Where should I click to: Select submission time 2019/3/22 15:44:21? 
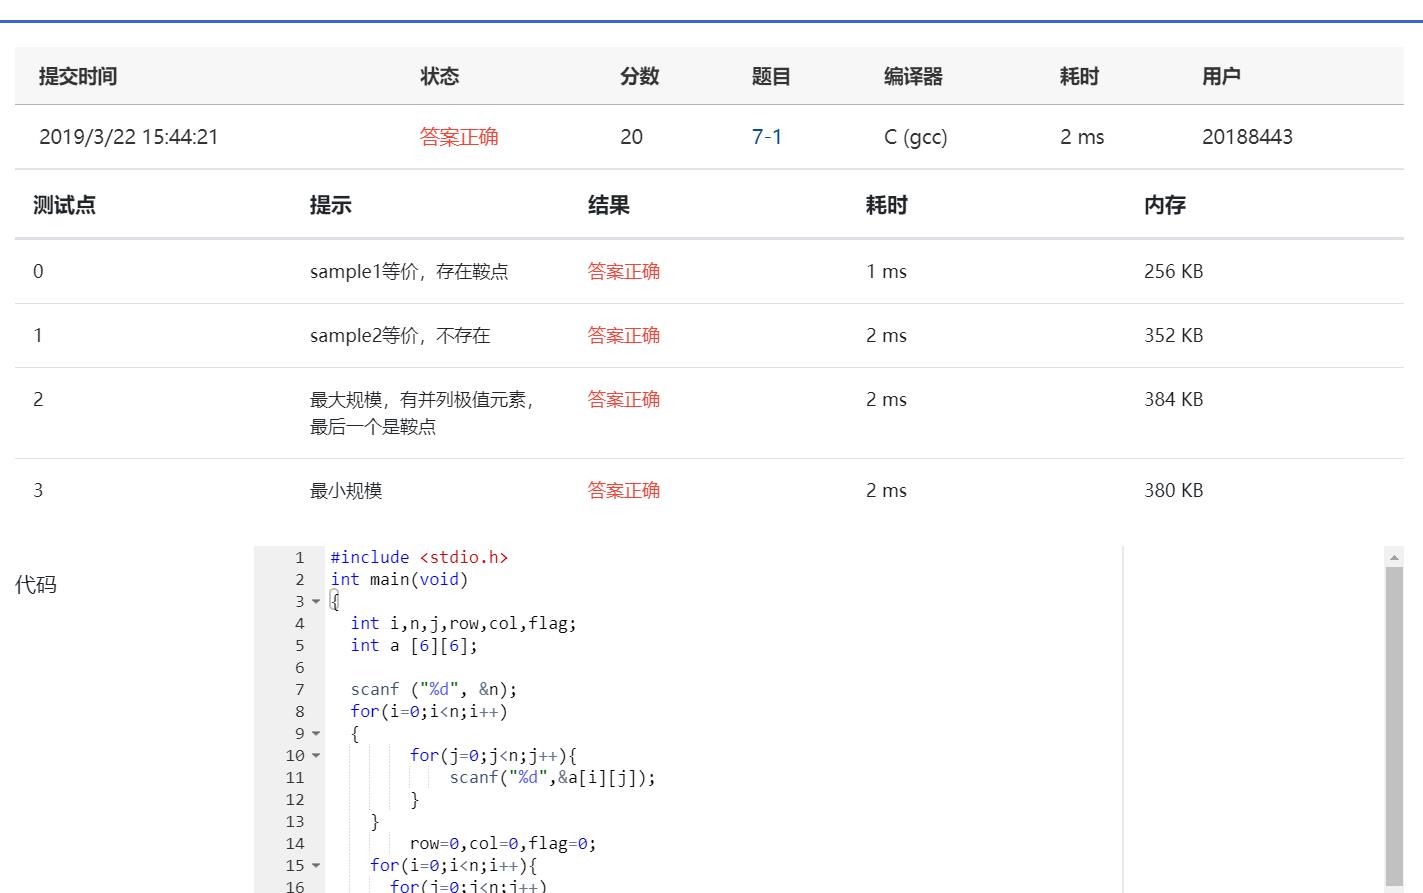(128, 137)
